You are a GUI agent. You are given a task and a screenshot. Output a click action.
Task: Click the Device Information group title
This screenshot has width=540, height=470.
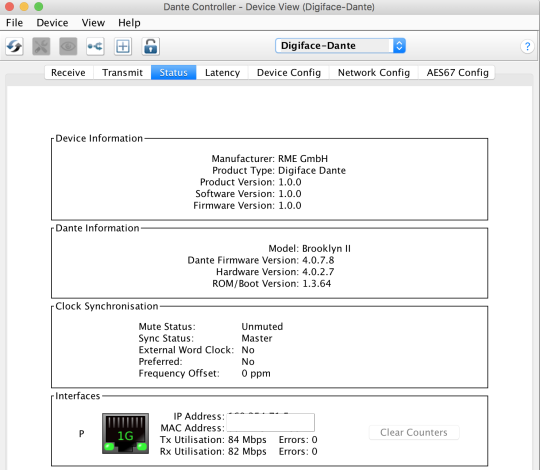[x=99, y=138]
